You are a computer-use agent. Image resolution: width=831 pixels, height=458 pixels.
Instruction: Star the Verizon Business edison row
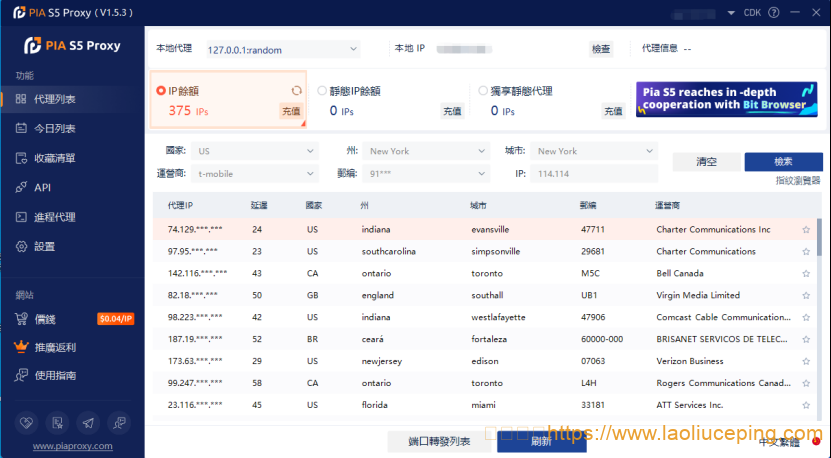pos(806,361)
